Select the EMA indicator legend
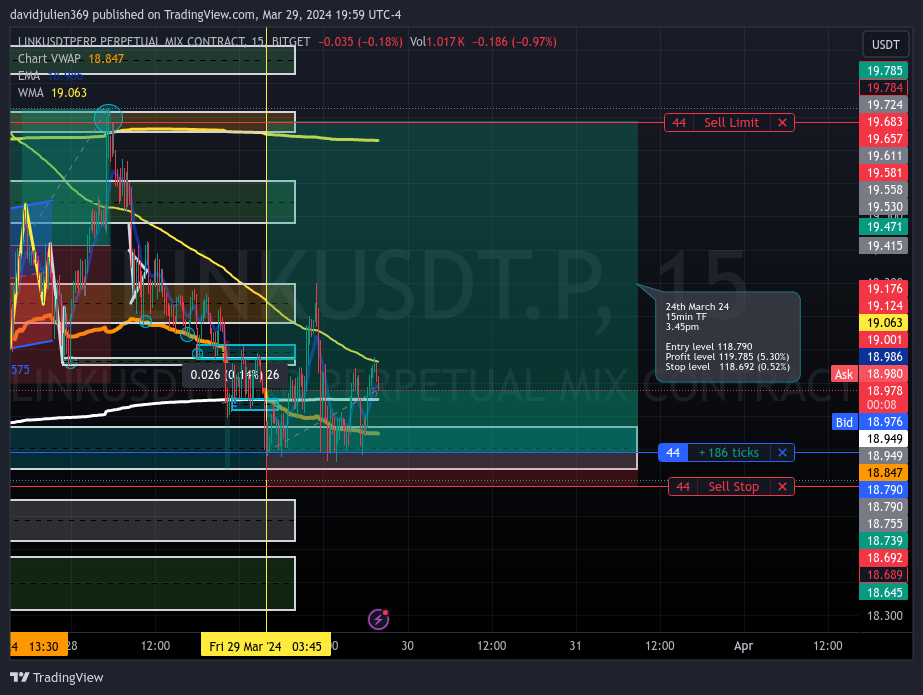This screenshot has height=695, width=923. click(50, 75)
